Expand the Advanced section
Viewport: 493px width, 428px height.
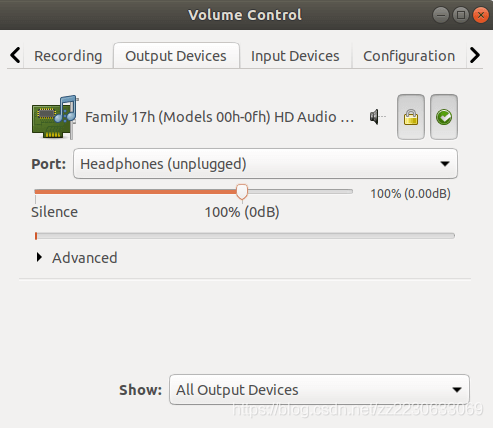coord(77,258)
